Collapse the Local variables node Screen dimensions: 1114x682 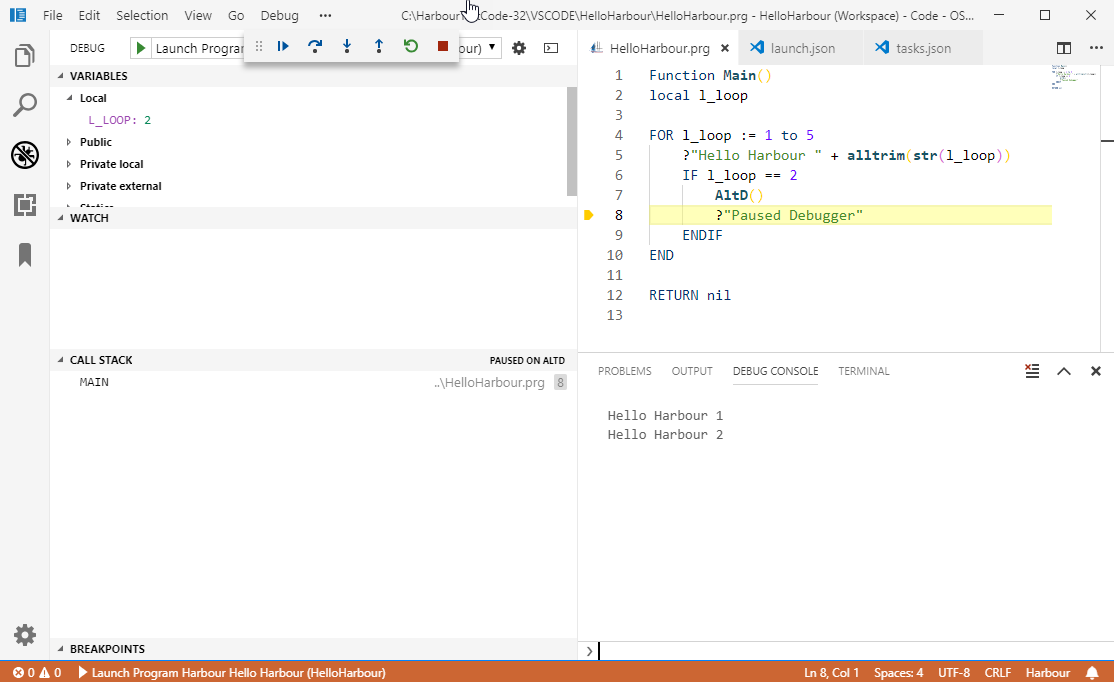93,98
